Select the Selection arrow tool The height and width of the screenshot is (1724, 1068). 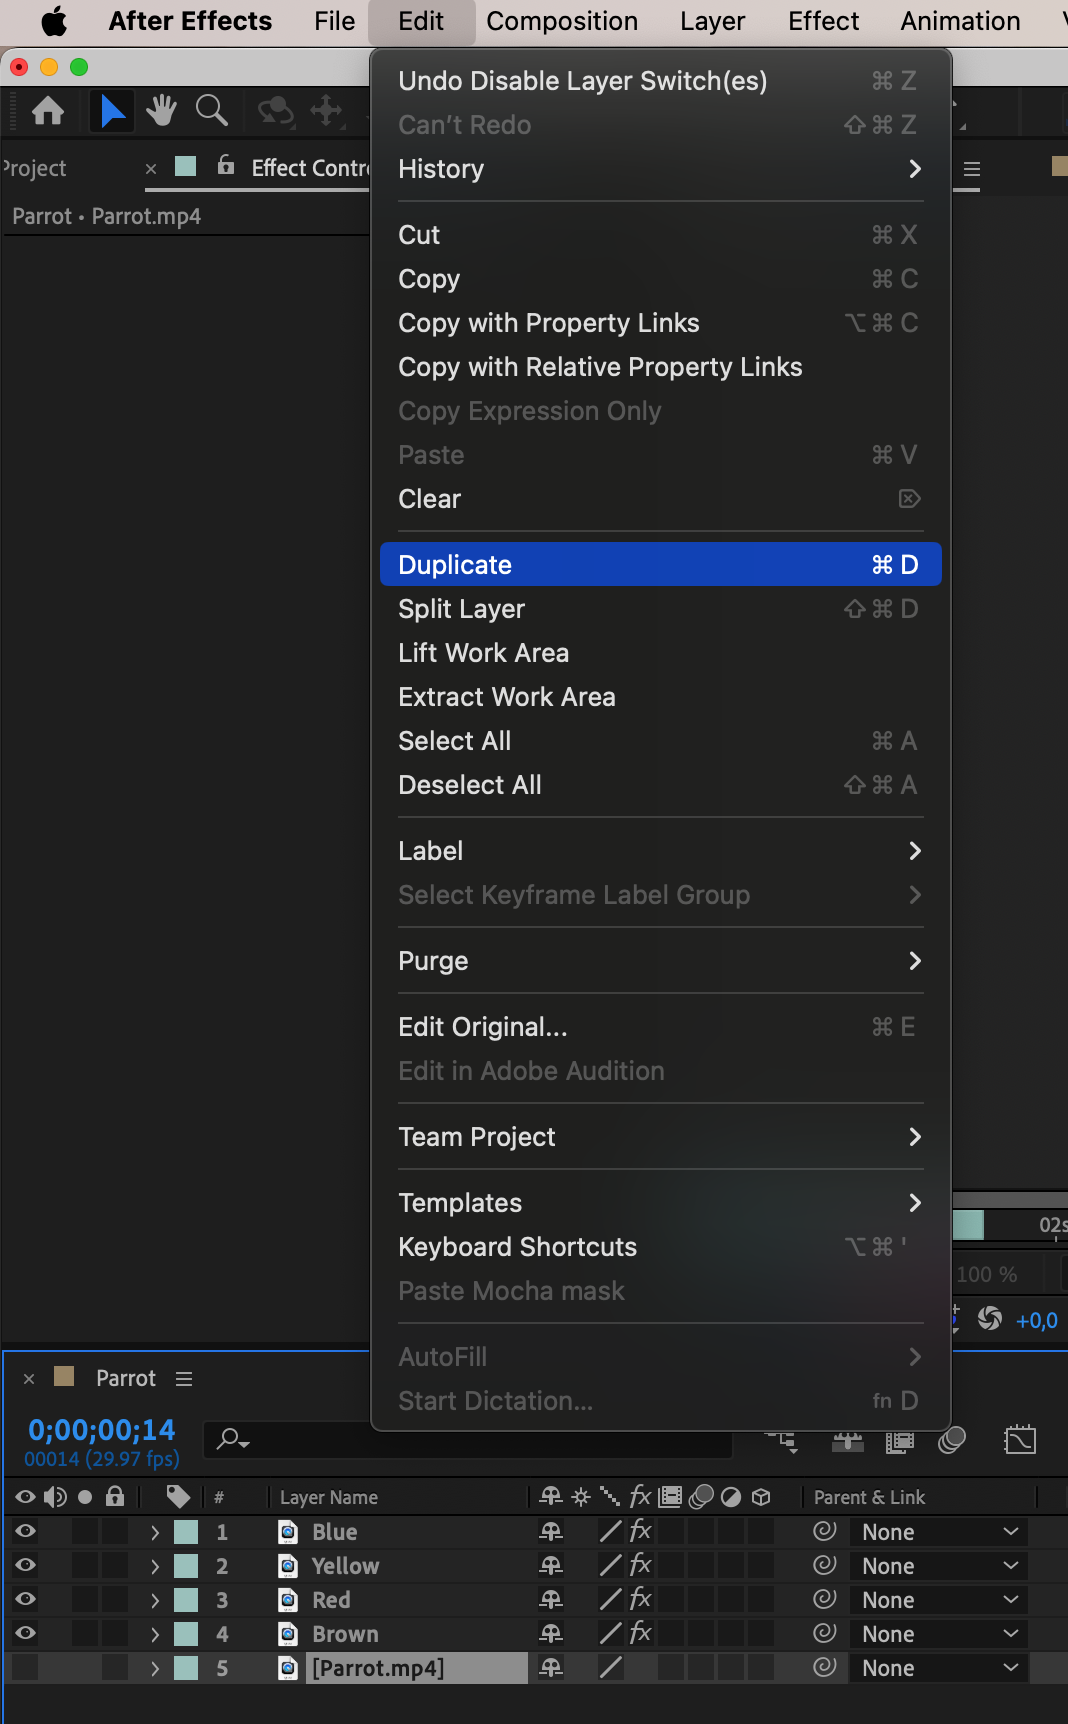coord(112,110)
